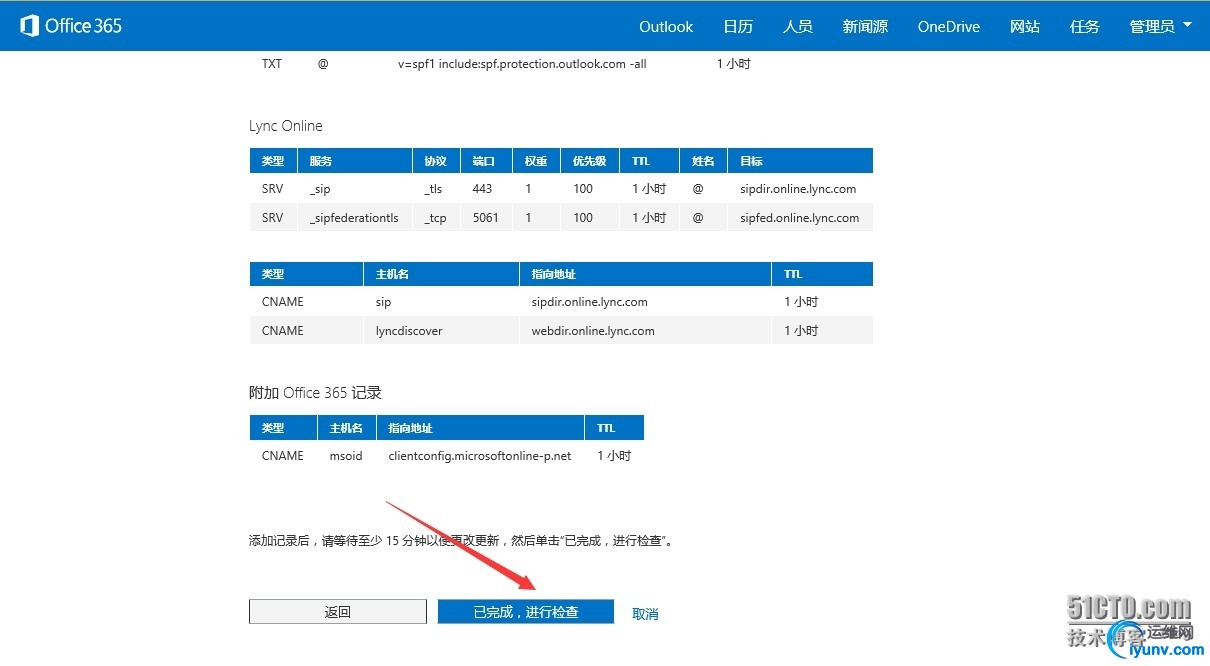Image resolution: width=1210 pixels, height=666 pixels.
Task: Select target sipfed.online.lync.com
Action: [x=799, y=218]
